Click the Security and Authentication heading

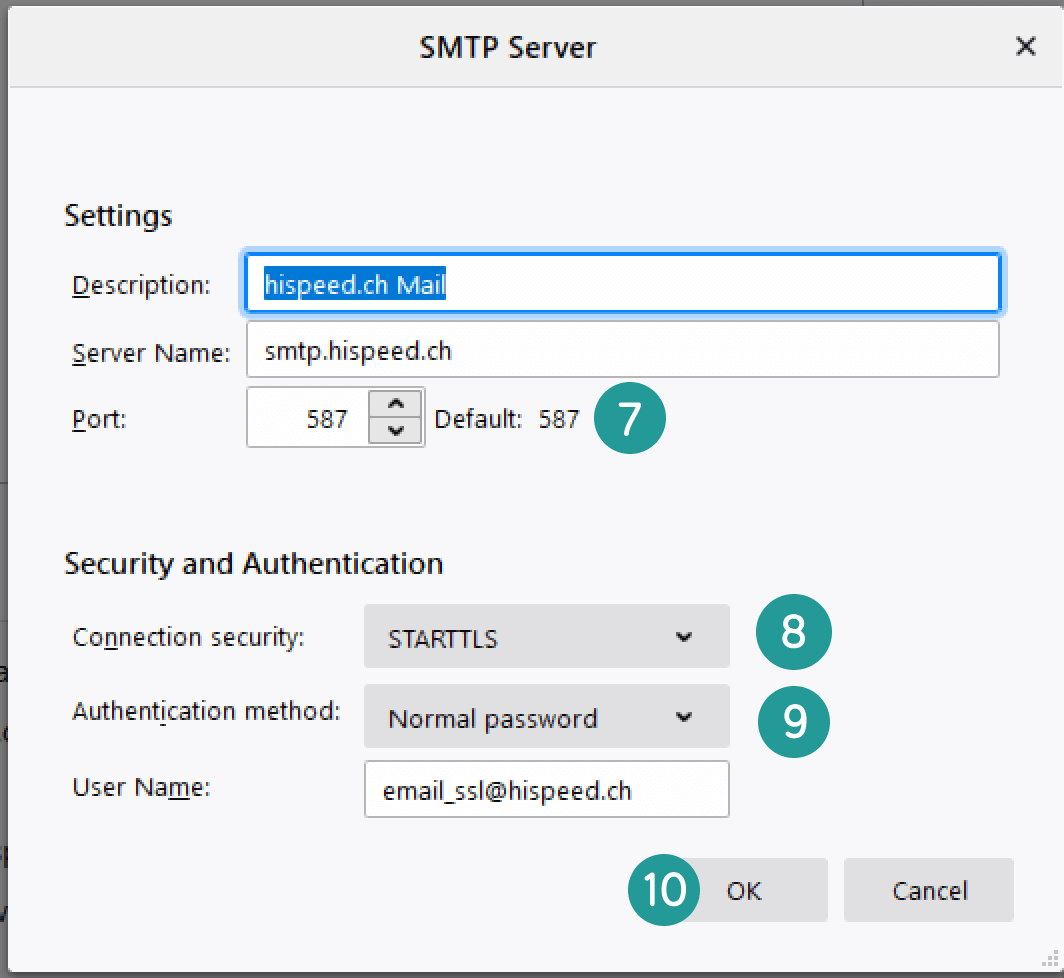tap(253, 564)
